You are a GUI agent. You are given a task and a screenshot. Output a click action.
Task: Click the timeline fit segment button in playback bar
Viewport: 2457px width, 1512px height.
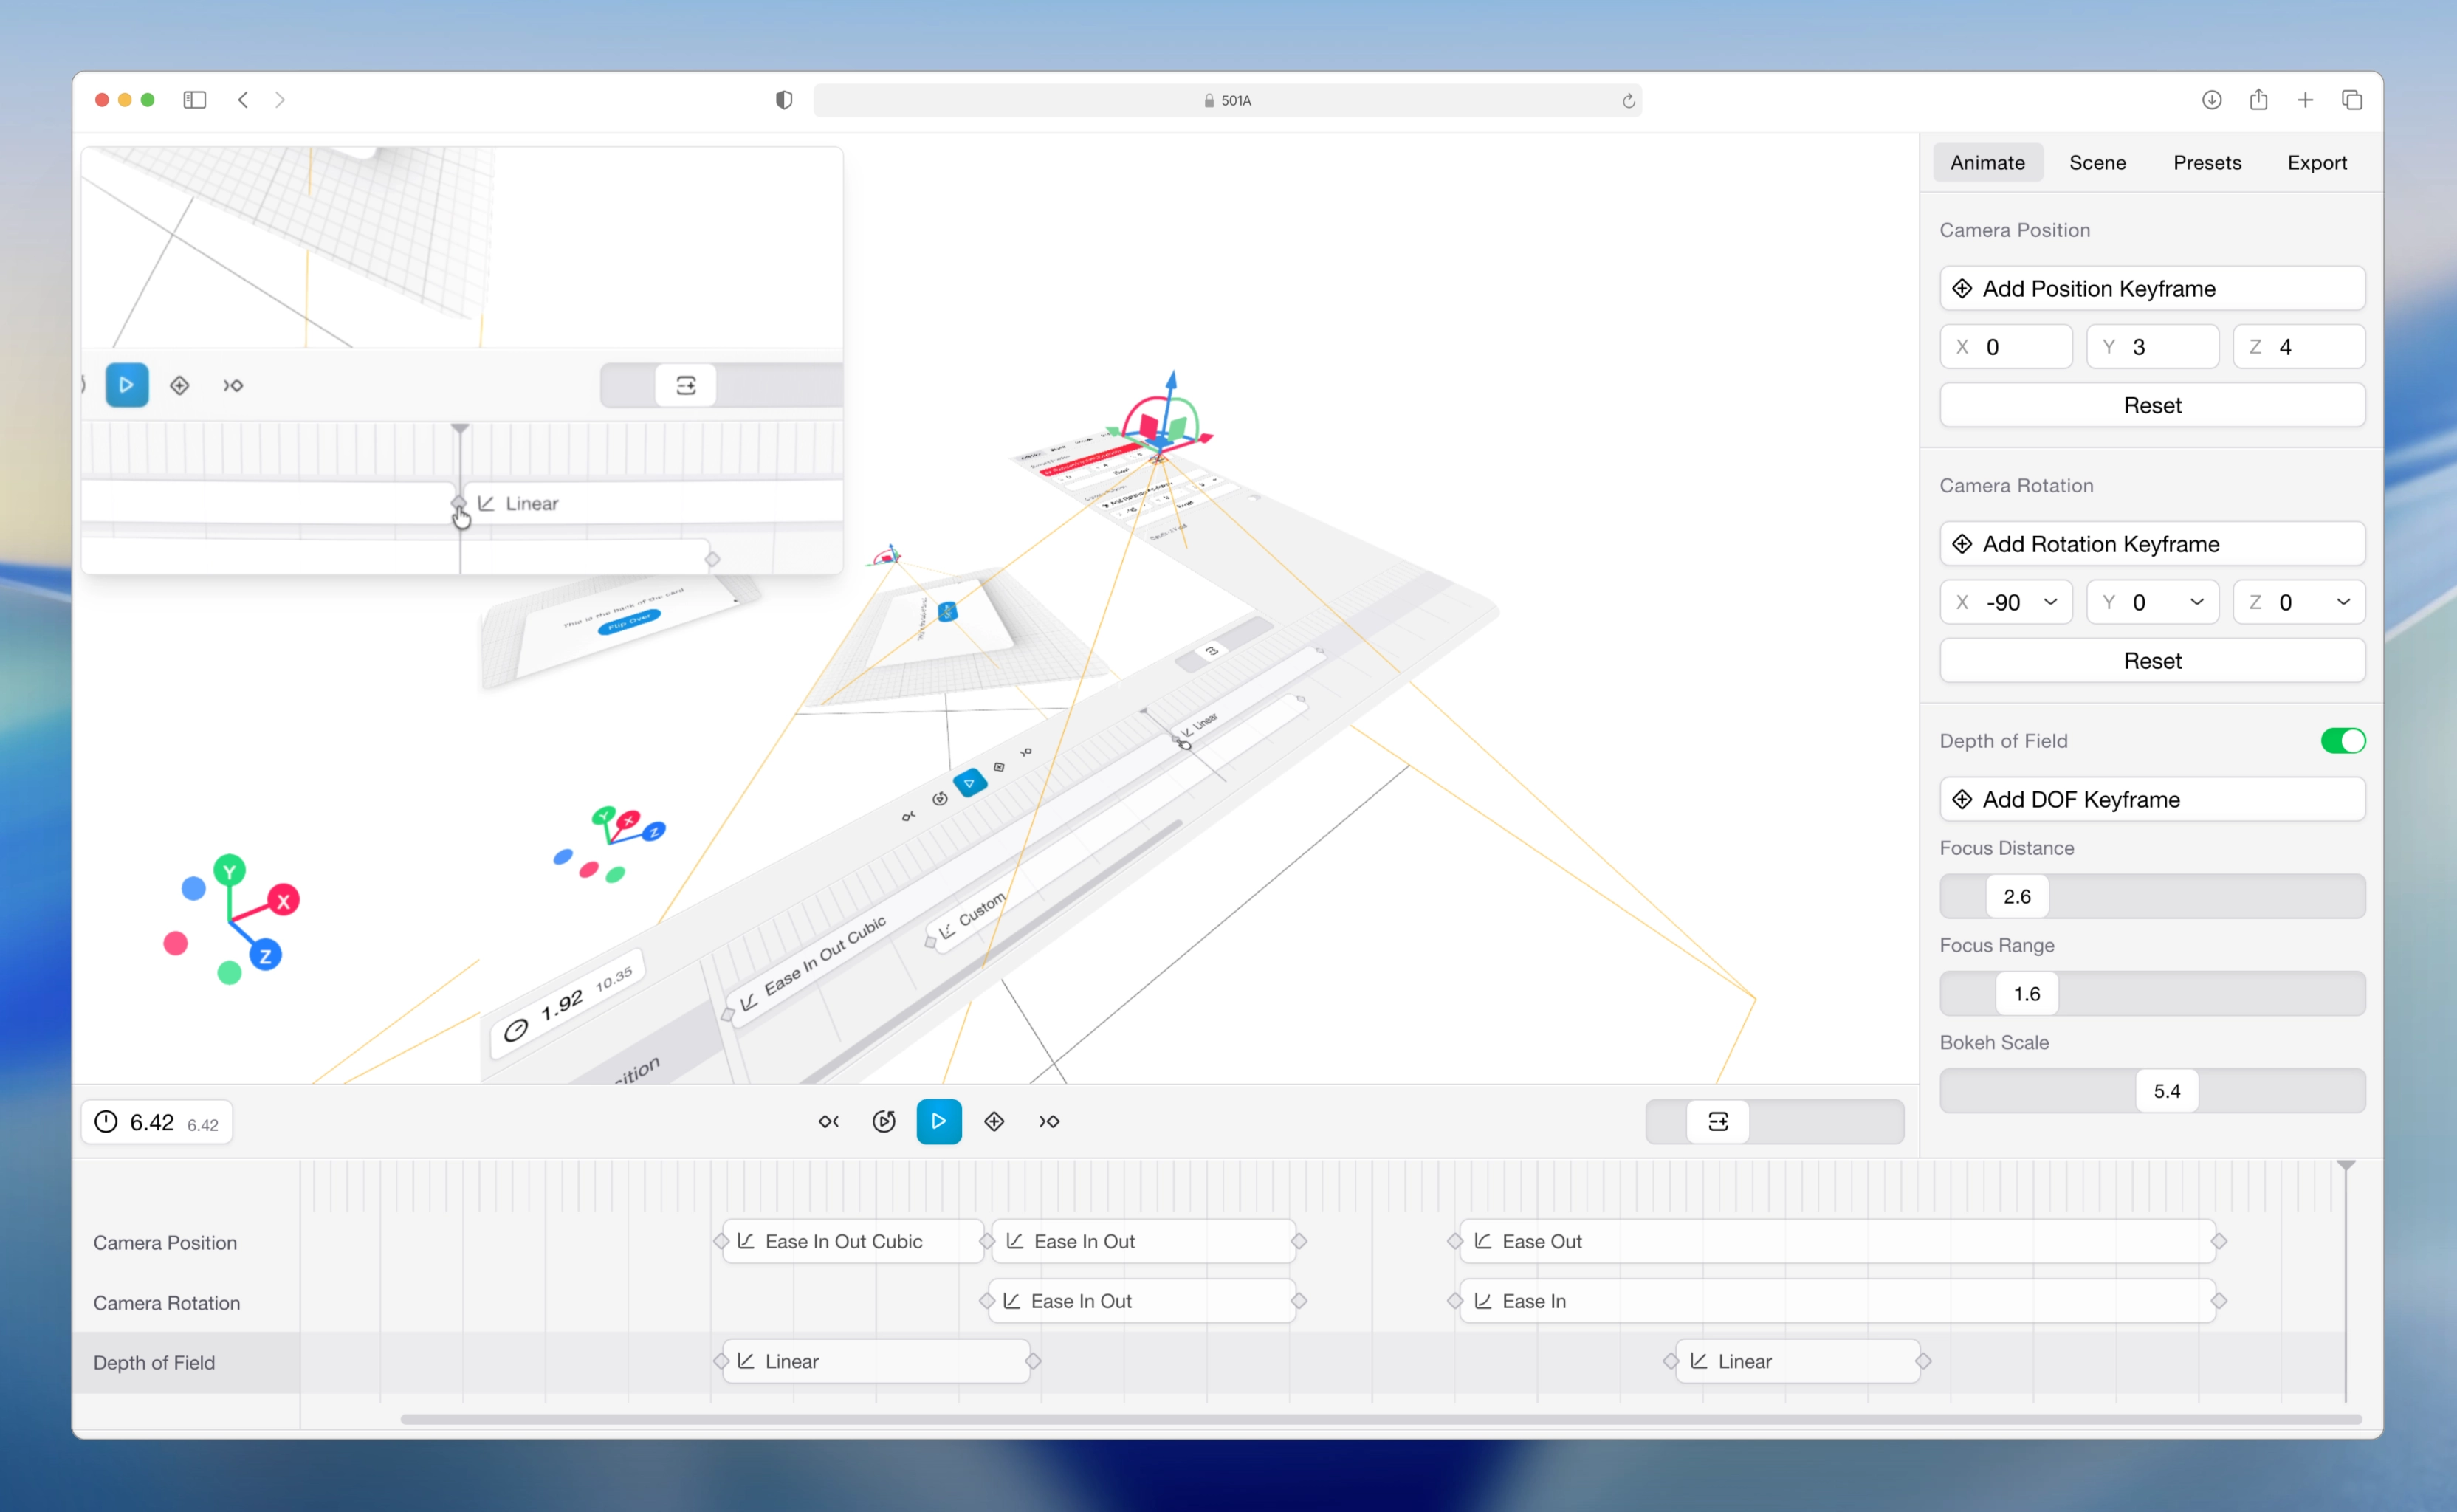coord(1718,1122)
